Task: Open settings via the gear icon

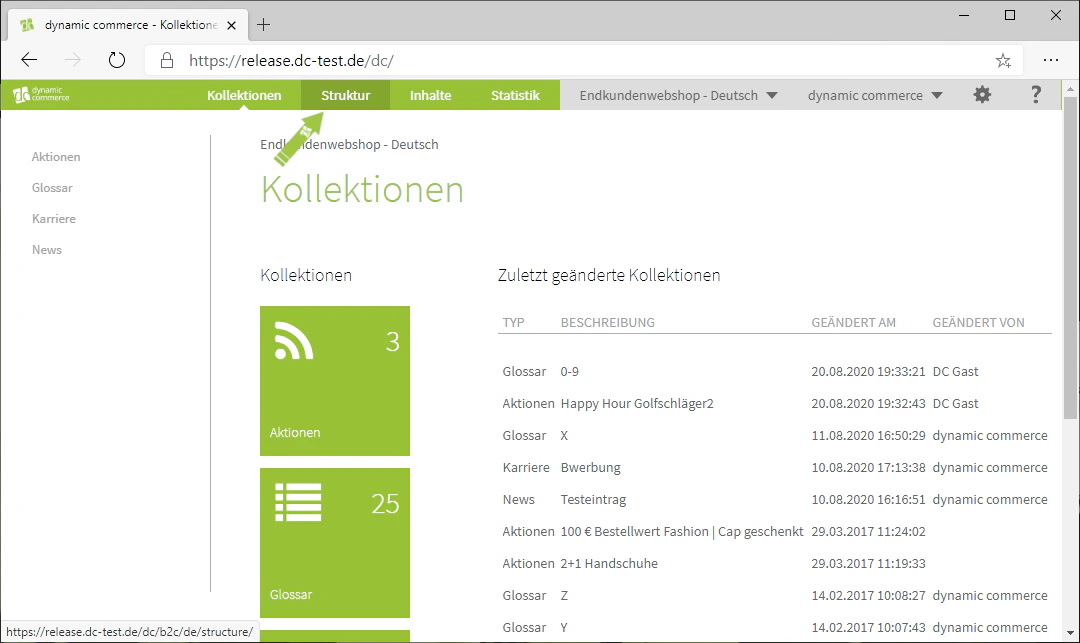Action: point(982,95)
